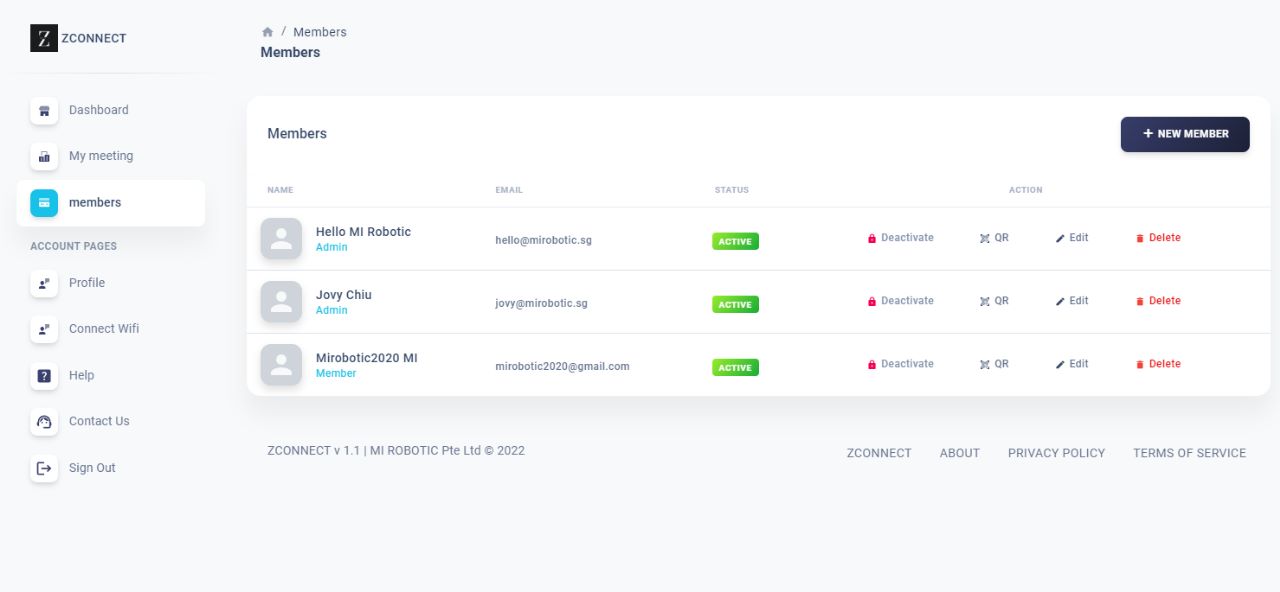Edit the Hello MI Robotic member
Viewport: 1280px width, 592px height.
click(1072, 238)
